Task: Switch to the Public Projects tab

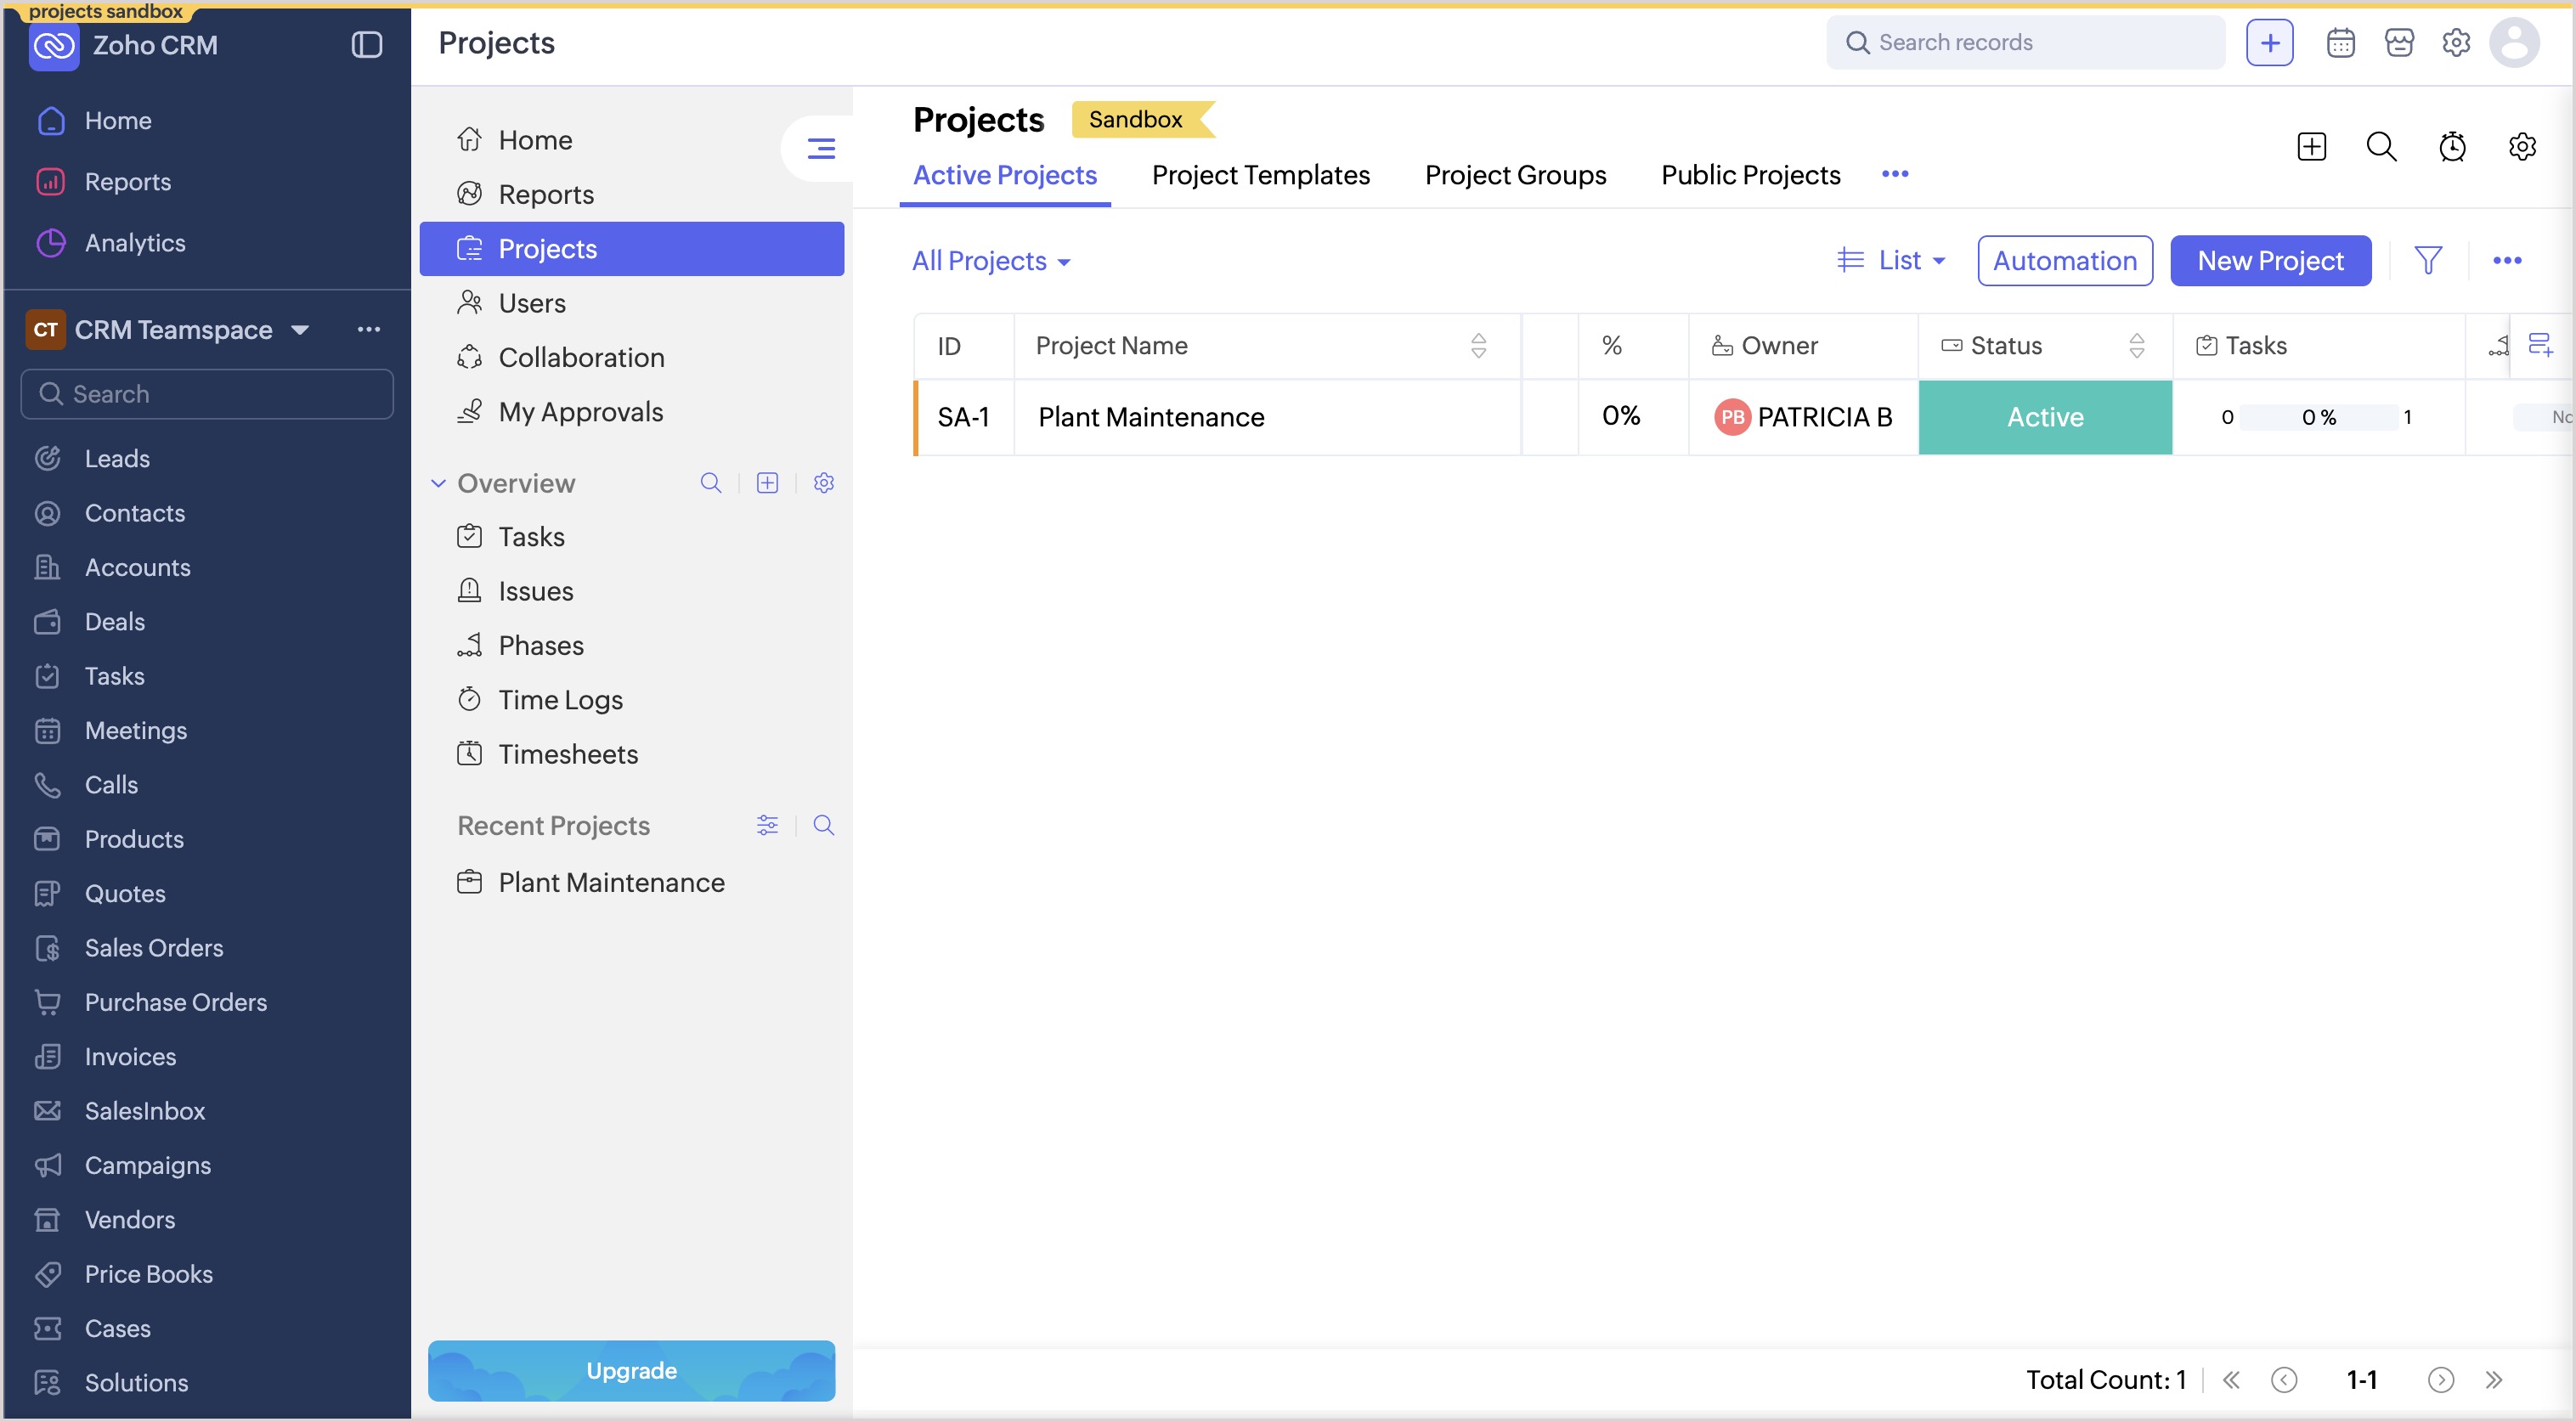Action: pyautogui.click(x=1751, y=175)
